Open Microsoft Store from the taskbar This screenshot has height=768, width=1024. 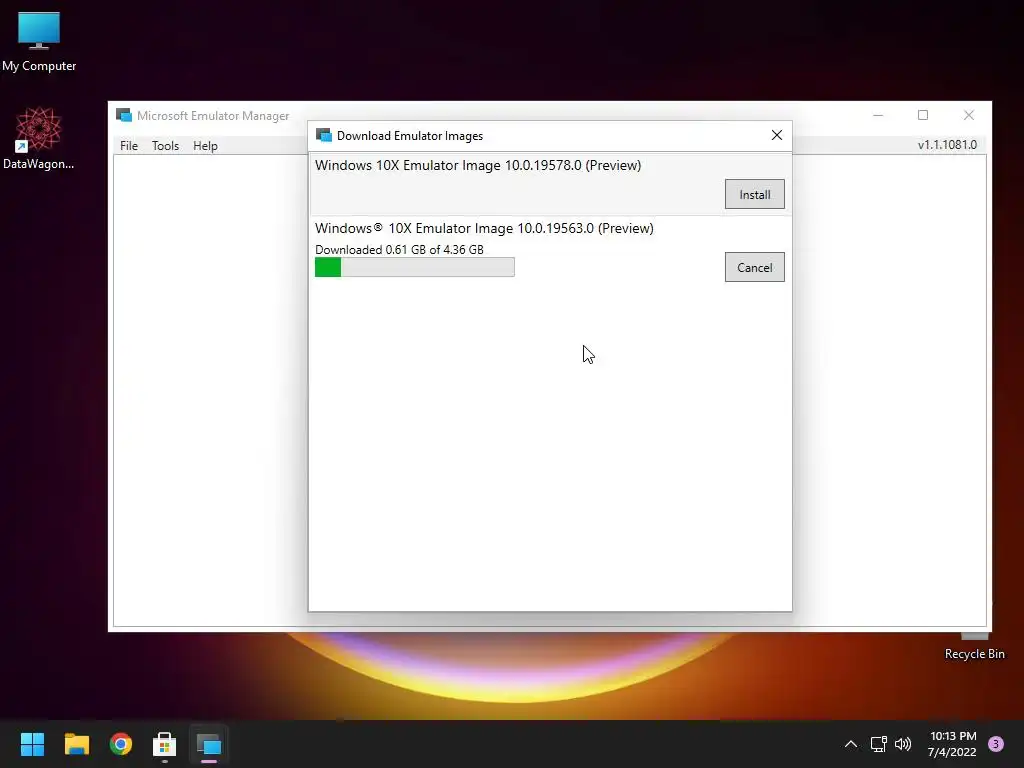165,744
